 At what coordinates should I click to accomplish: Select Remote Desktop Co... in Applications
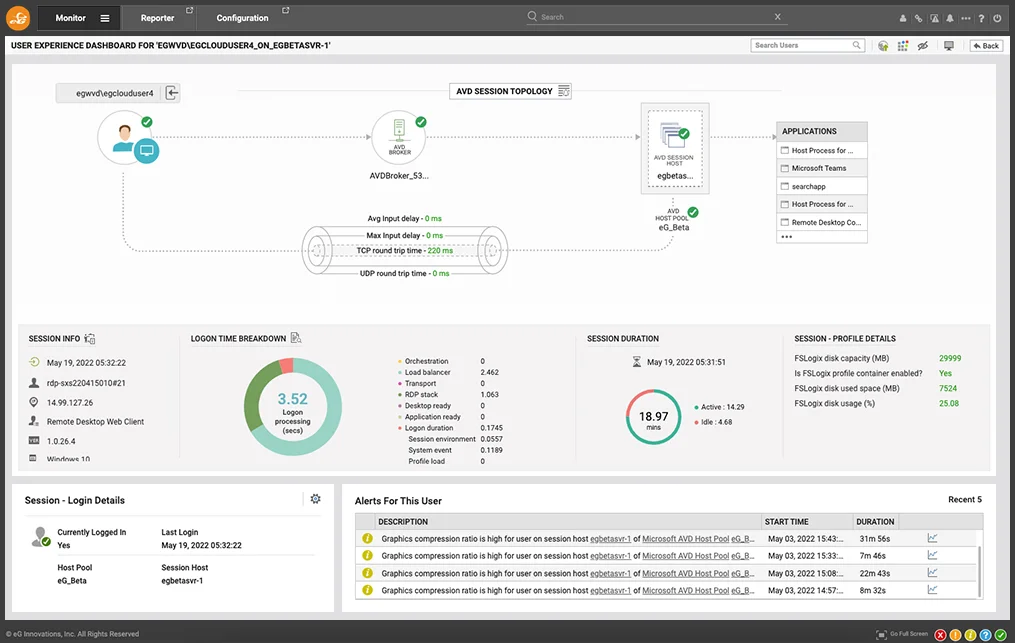coord(821,222)
